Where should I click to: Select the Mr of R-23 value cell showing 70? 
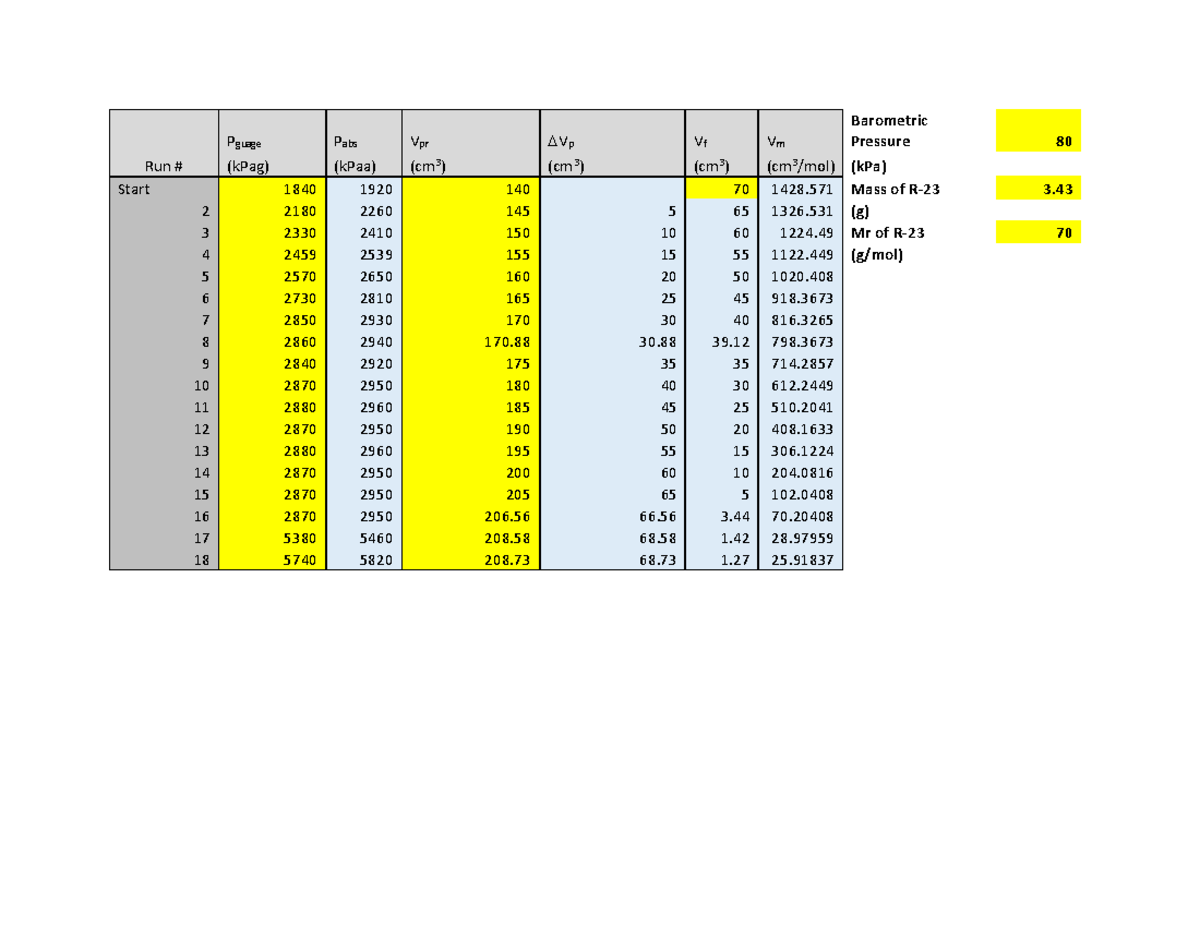[1040, 231]
